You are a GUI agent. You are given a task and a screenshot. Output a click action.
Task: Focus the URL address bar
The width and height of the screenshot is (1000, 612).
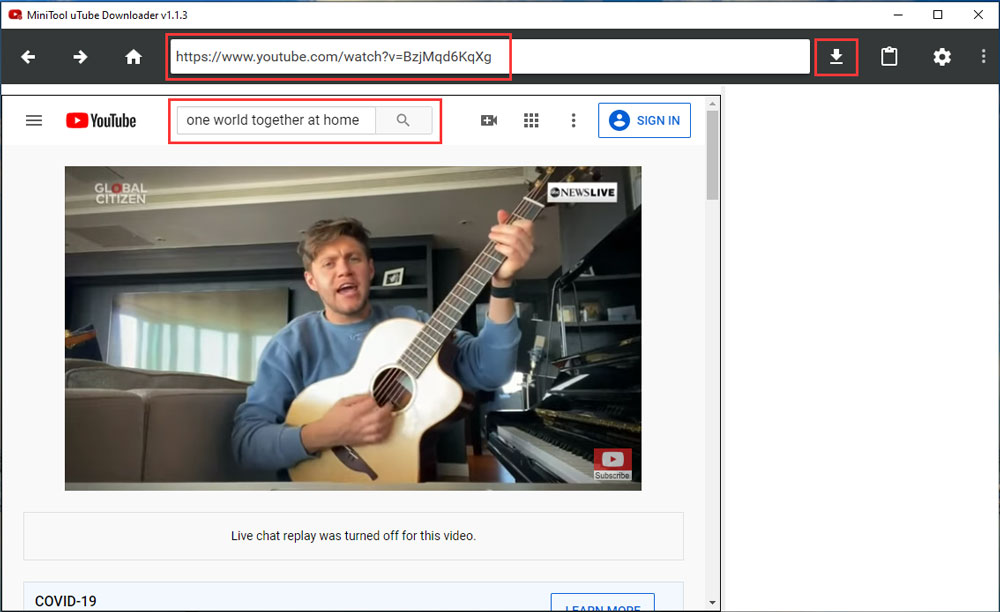(x=490, y=57)
